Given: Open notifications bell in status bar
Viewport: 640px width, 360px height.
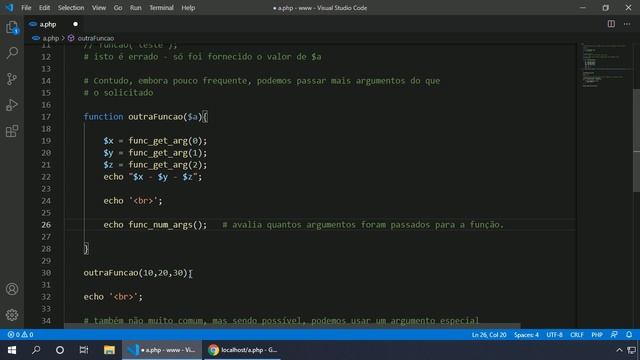Looking at the screenshot, I should pos(629,335).
